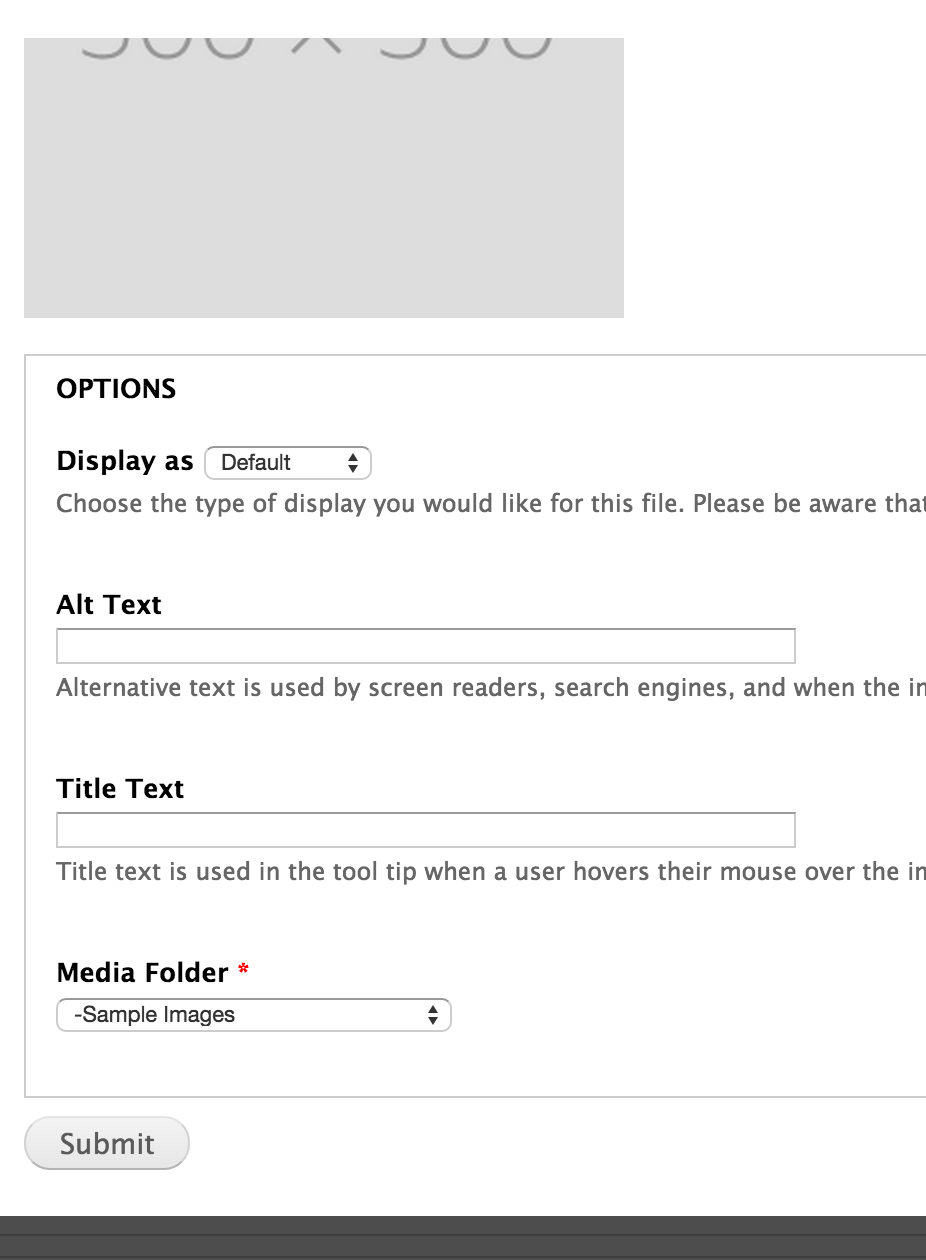Focus the Title Text input field
The height and width of the screenshot is (1260, 926).
[x=426, y=830]
